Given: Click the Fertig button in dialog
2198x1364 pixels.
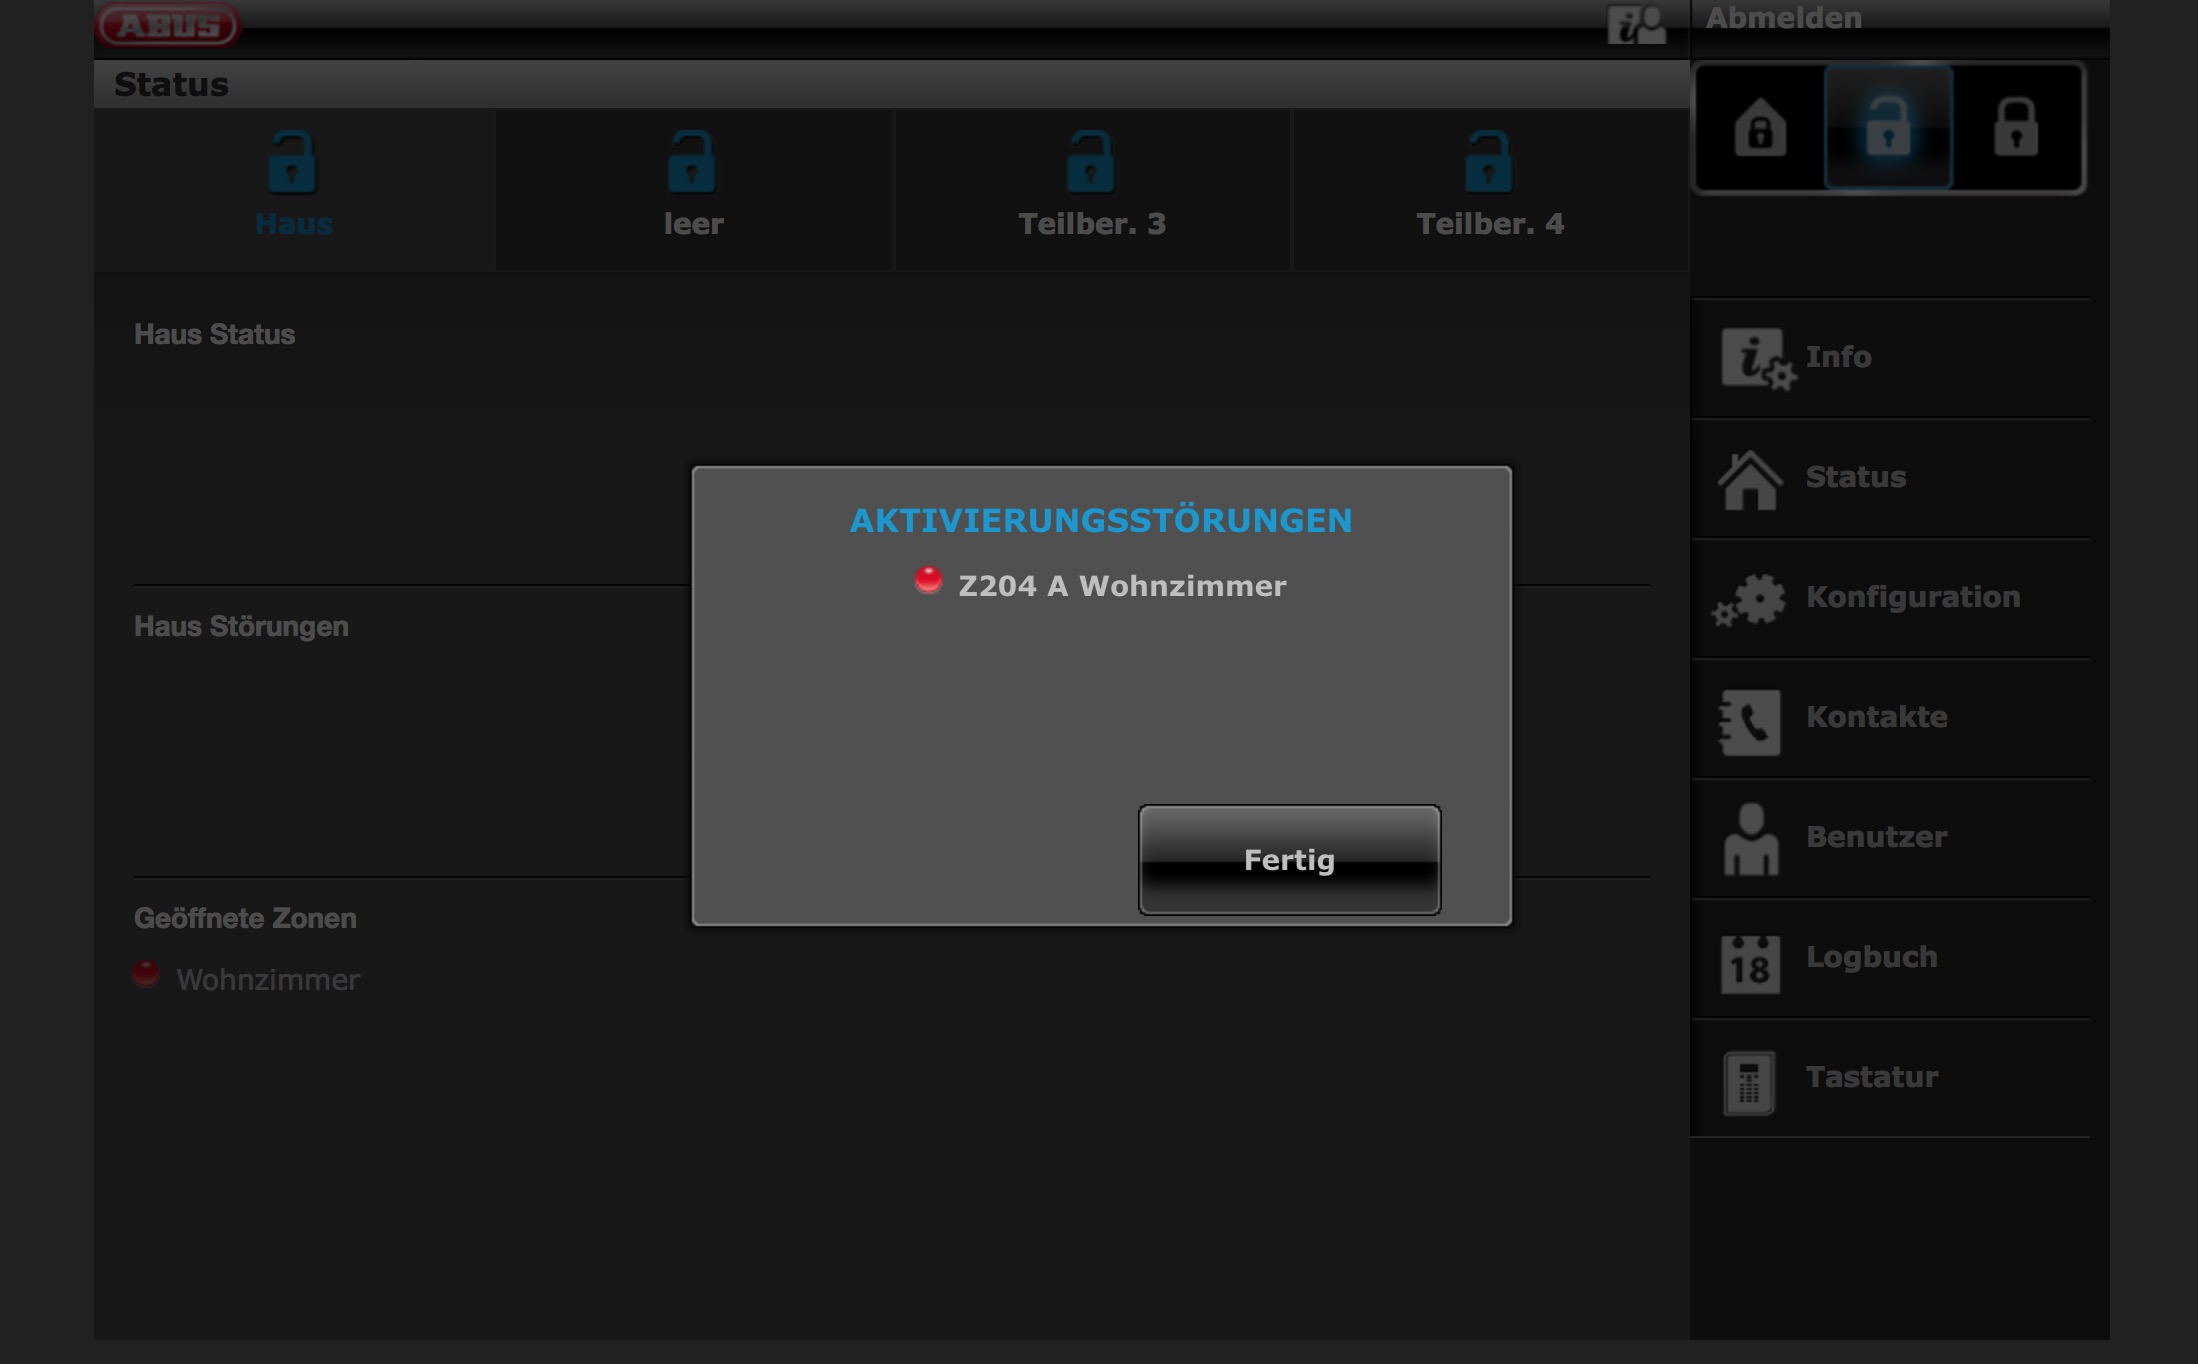Looking at the screenshot, I should tap(1289, 860).
